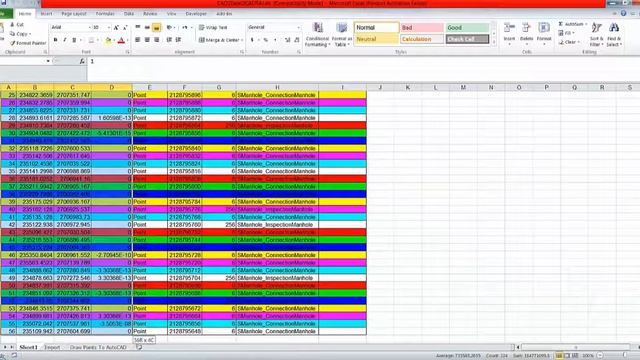Viewport: 640px width, 360px height.
Task: Click the Orientation icon
Action: (x=170, y=27)
